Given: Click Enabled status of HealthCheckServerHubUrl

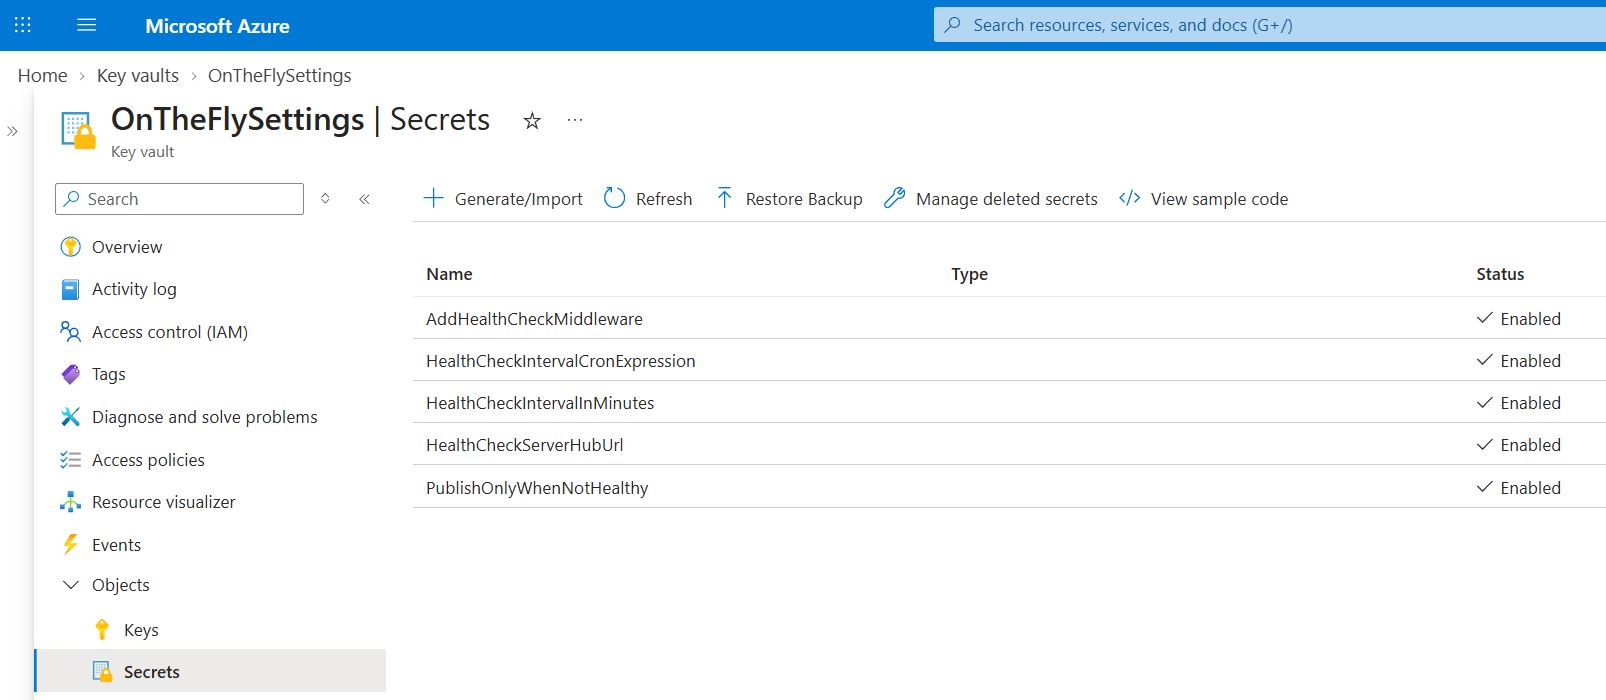Looking at the screenshot, I should click(1519, 445).
